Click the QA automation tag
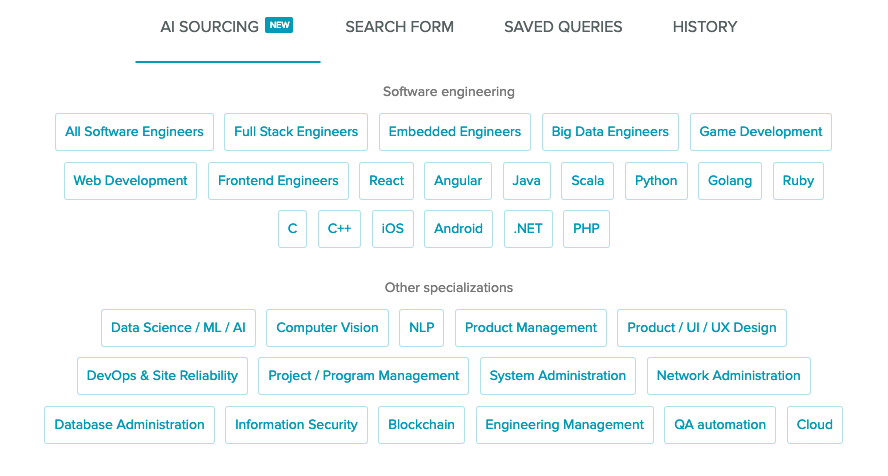888x476 pixels. coord(720,425)
